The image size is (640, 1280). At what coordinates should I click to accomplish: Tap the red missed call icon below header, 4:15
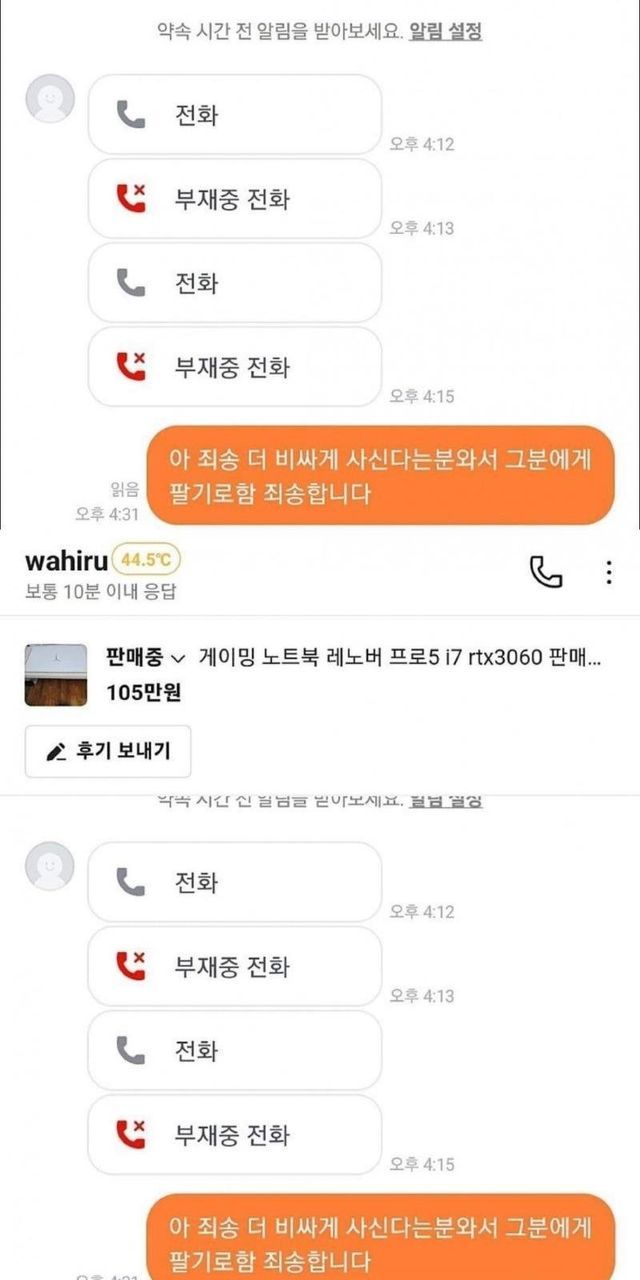tap(131, 1134)
